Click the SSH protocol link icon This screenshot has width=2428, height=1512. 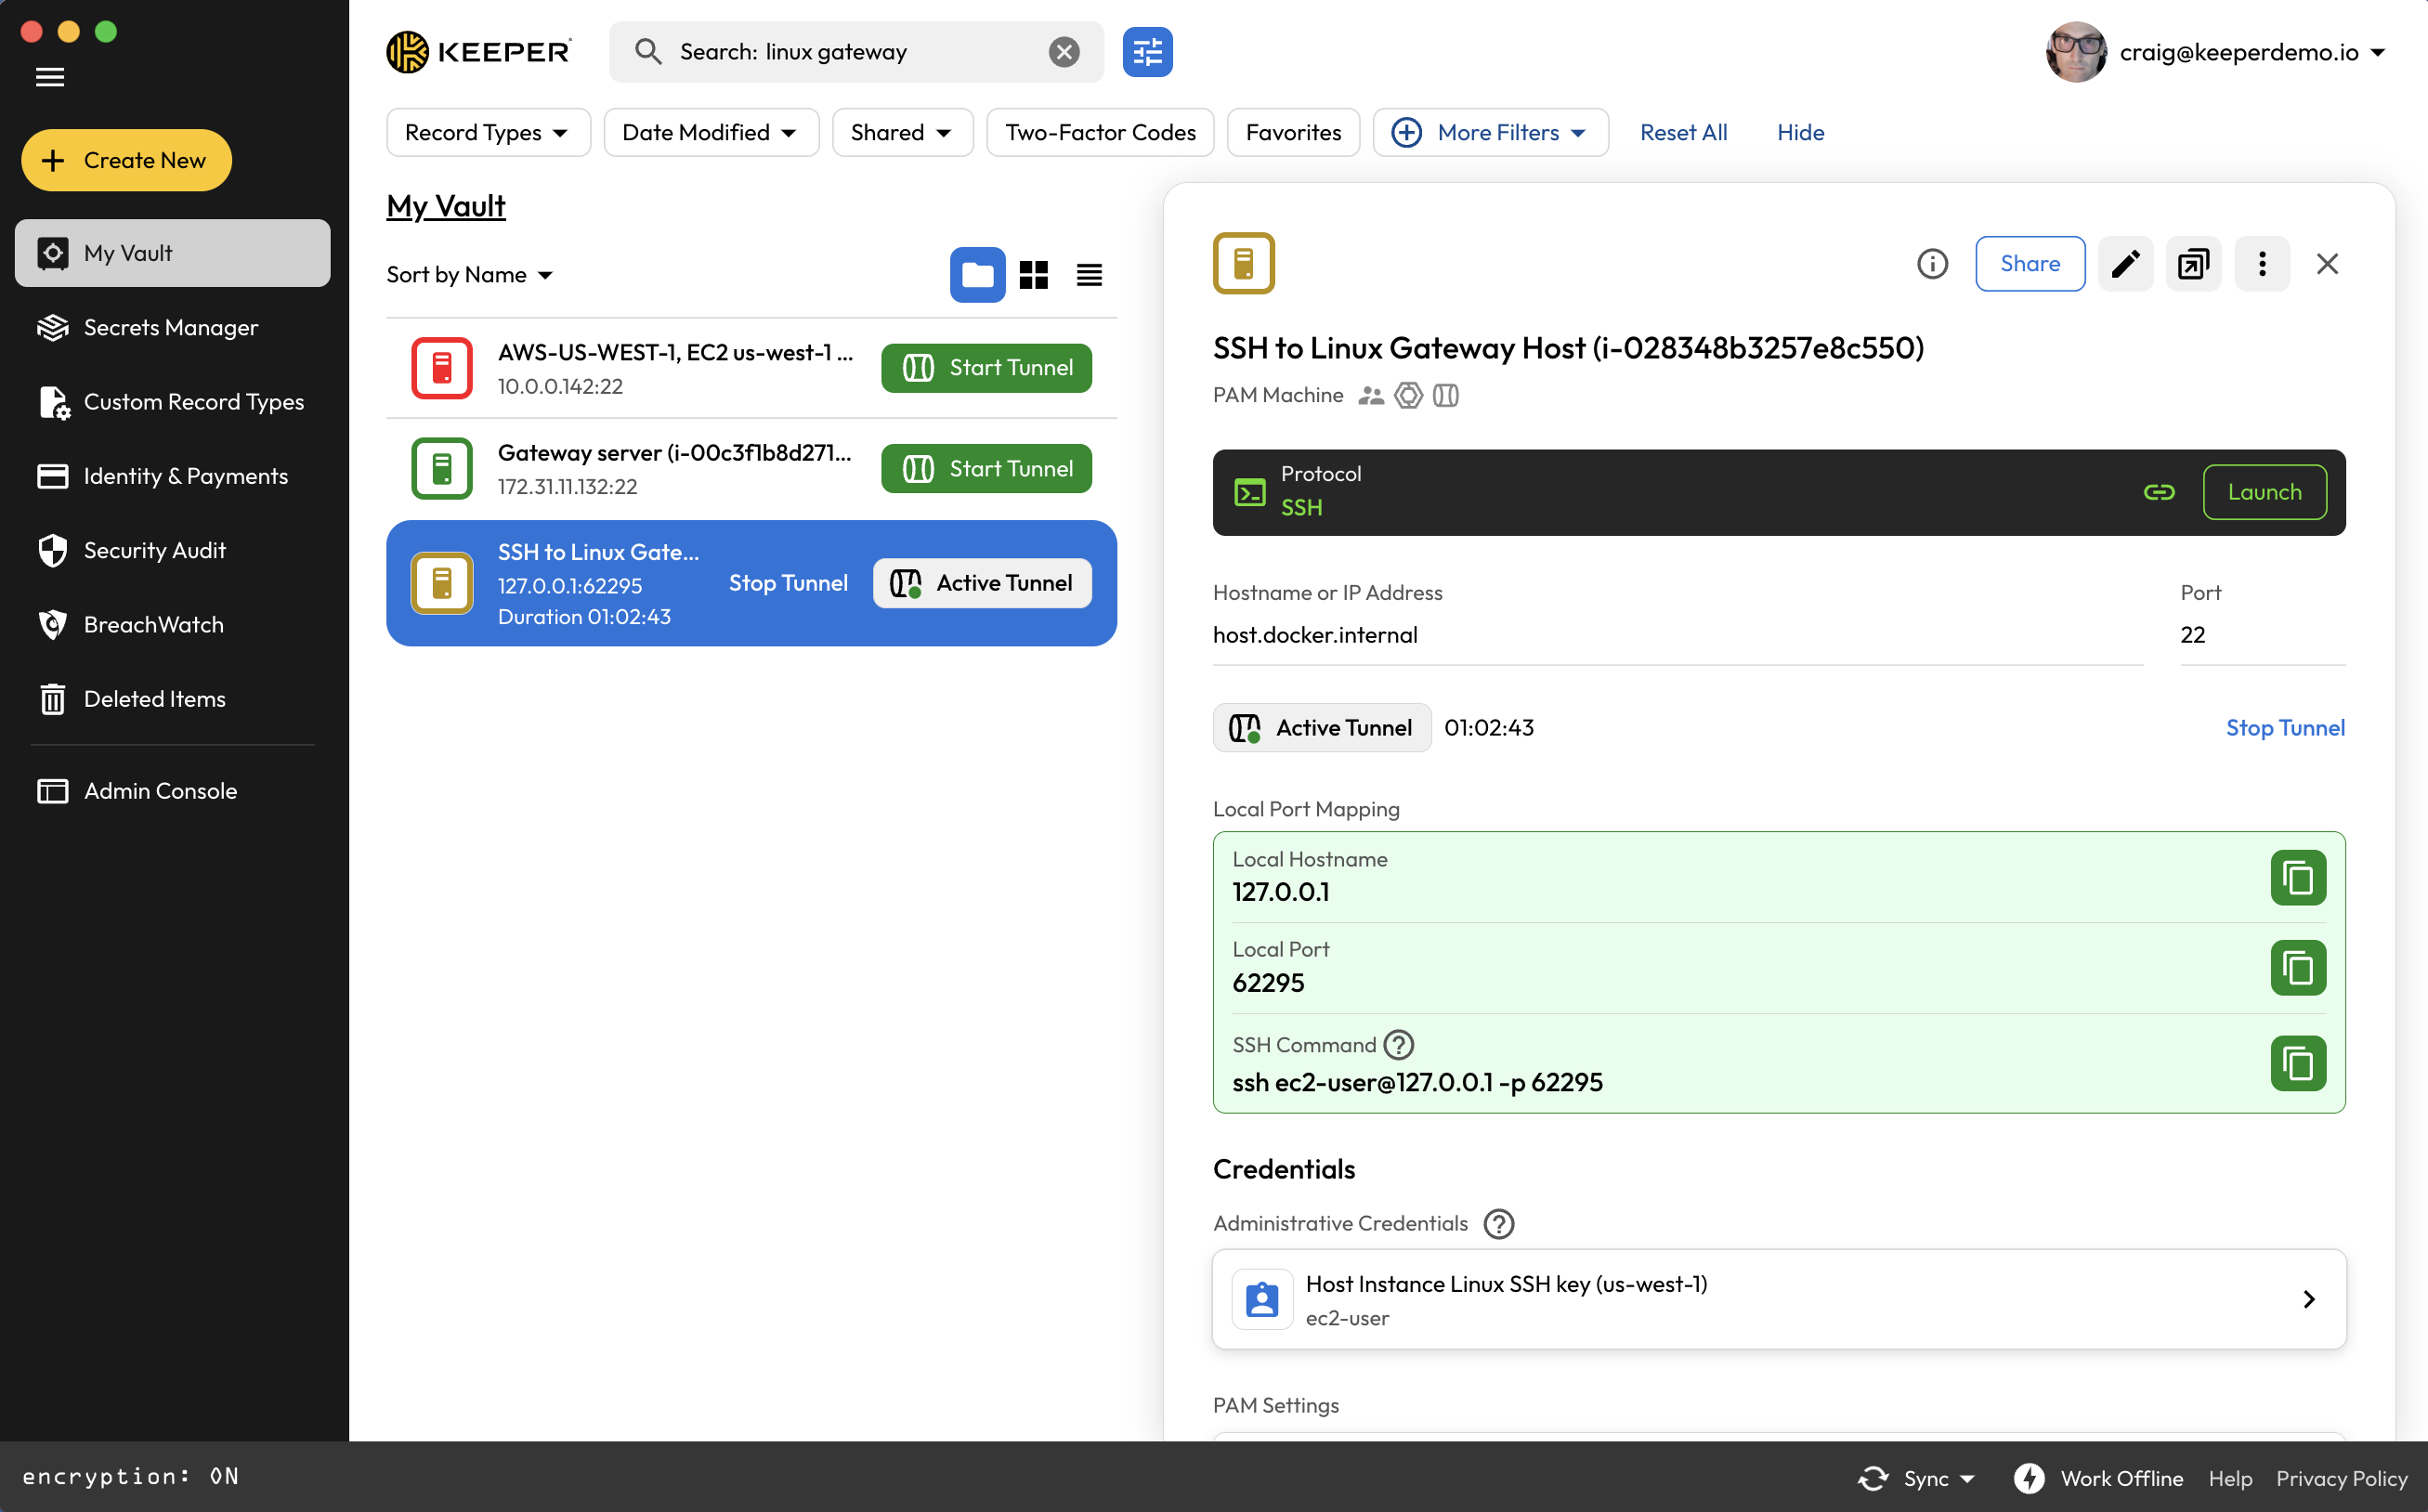coord(2159,492)
